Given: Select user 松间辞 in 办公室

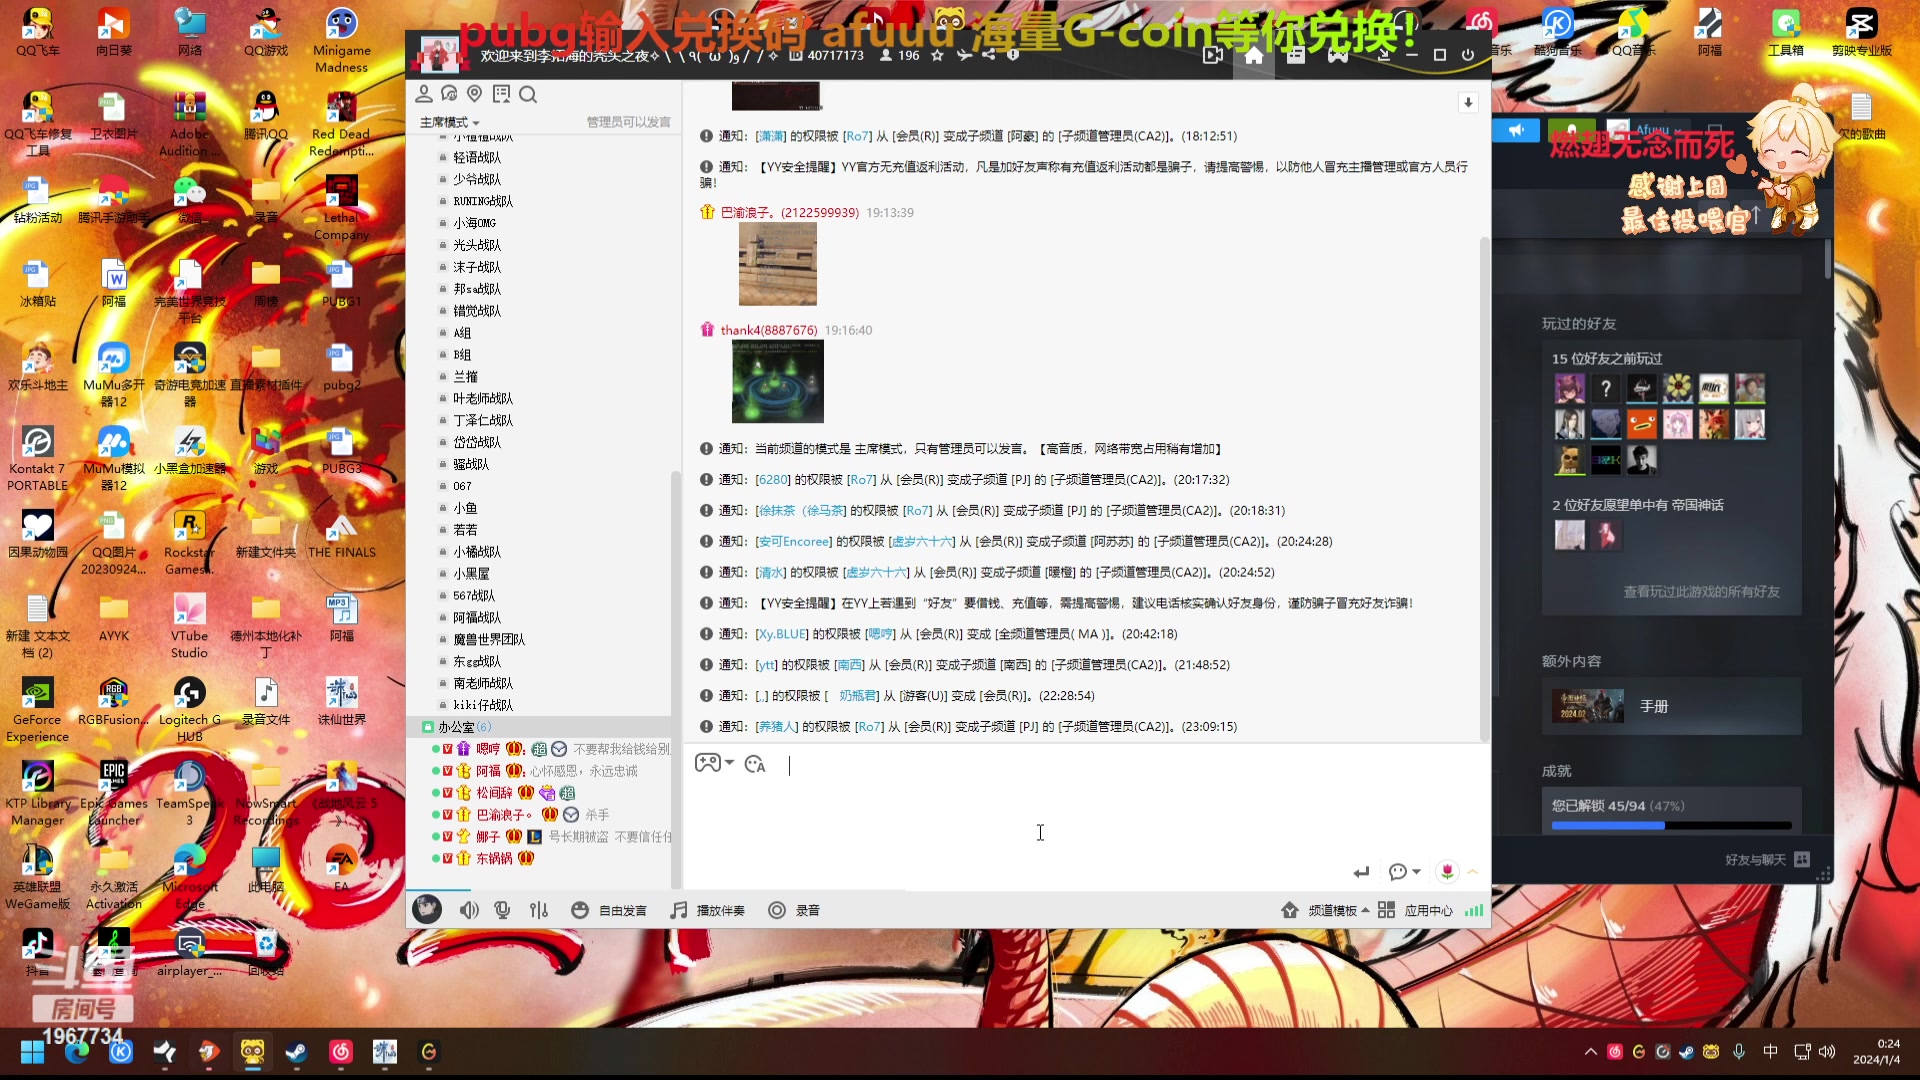Looking at the screenshot, I should click(494, 793).
